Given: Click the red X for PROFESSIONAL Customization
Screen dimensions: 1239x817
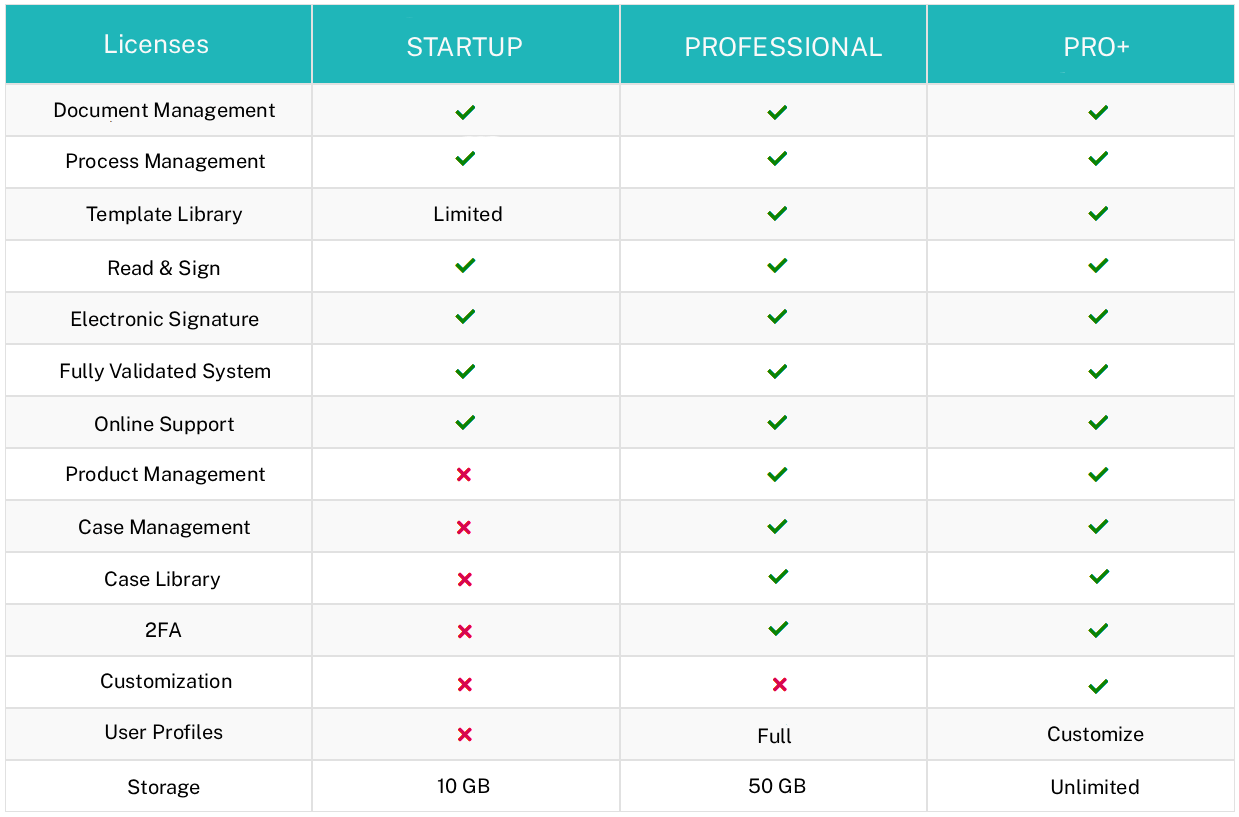Looking at the screenshot, I should coord(779,685).
